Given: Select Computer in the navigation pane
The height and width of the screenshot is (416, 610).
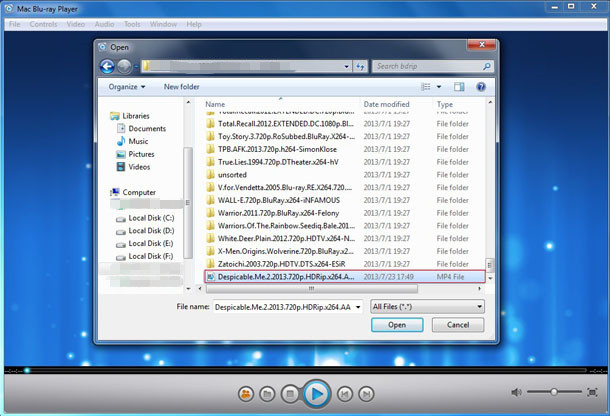Looking at the screenshot, I should pyautogui.click(x=133, y=192).
